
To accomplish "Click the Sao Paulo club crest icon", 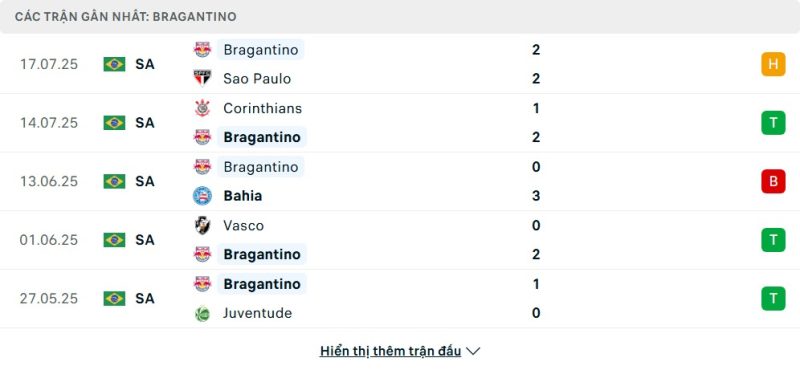I will (203, 78).
